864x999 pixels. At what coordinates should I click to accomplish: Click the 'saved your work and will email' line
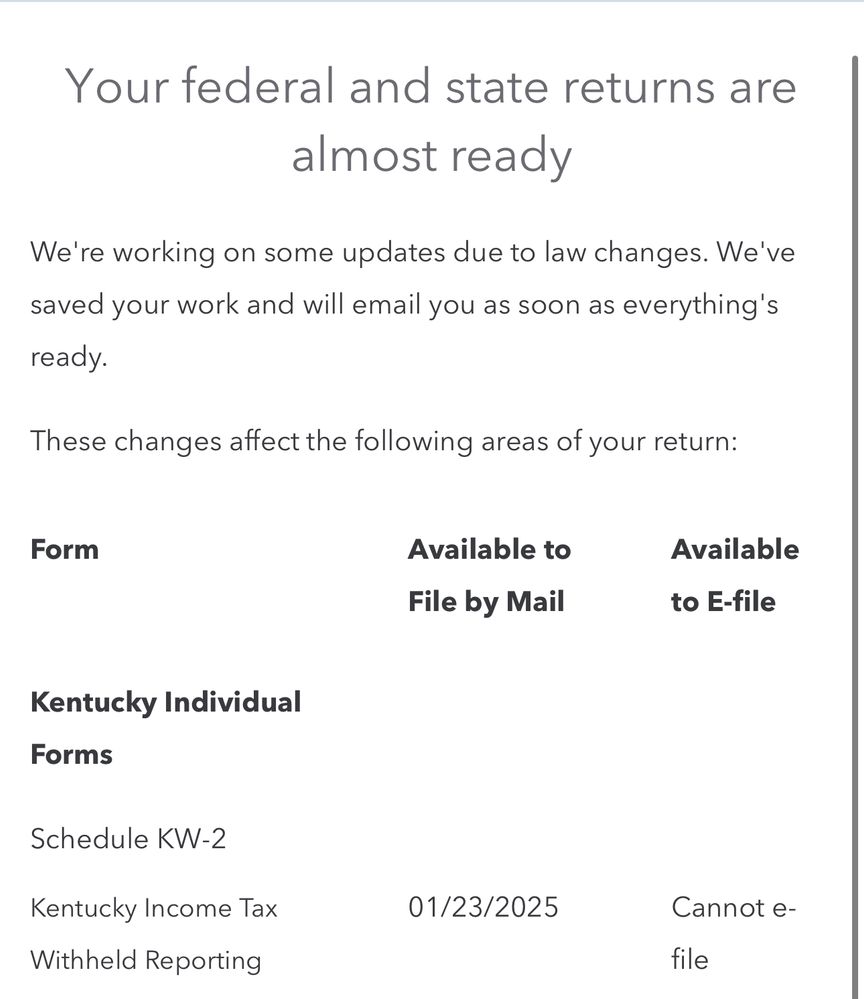click(404, 305)
